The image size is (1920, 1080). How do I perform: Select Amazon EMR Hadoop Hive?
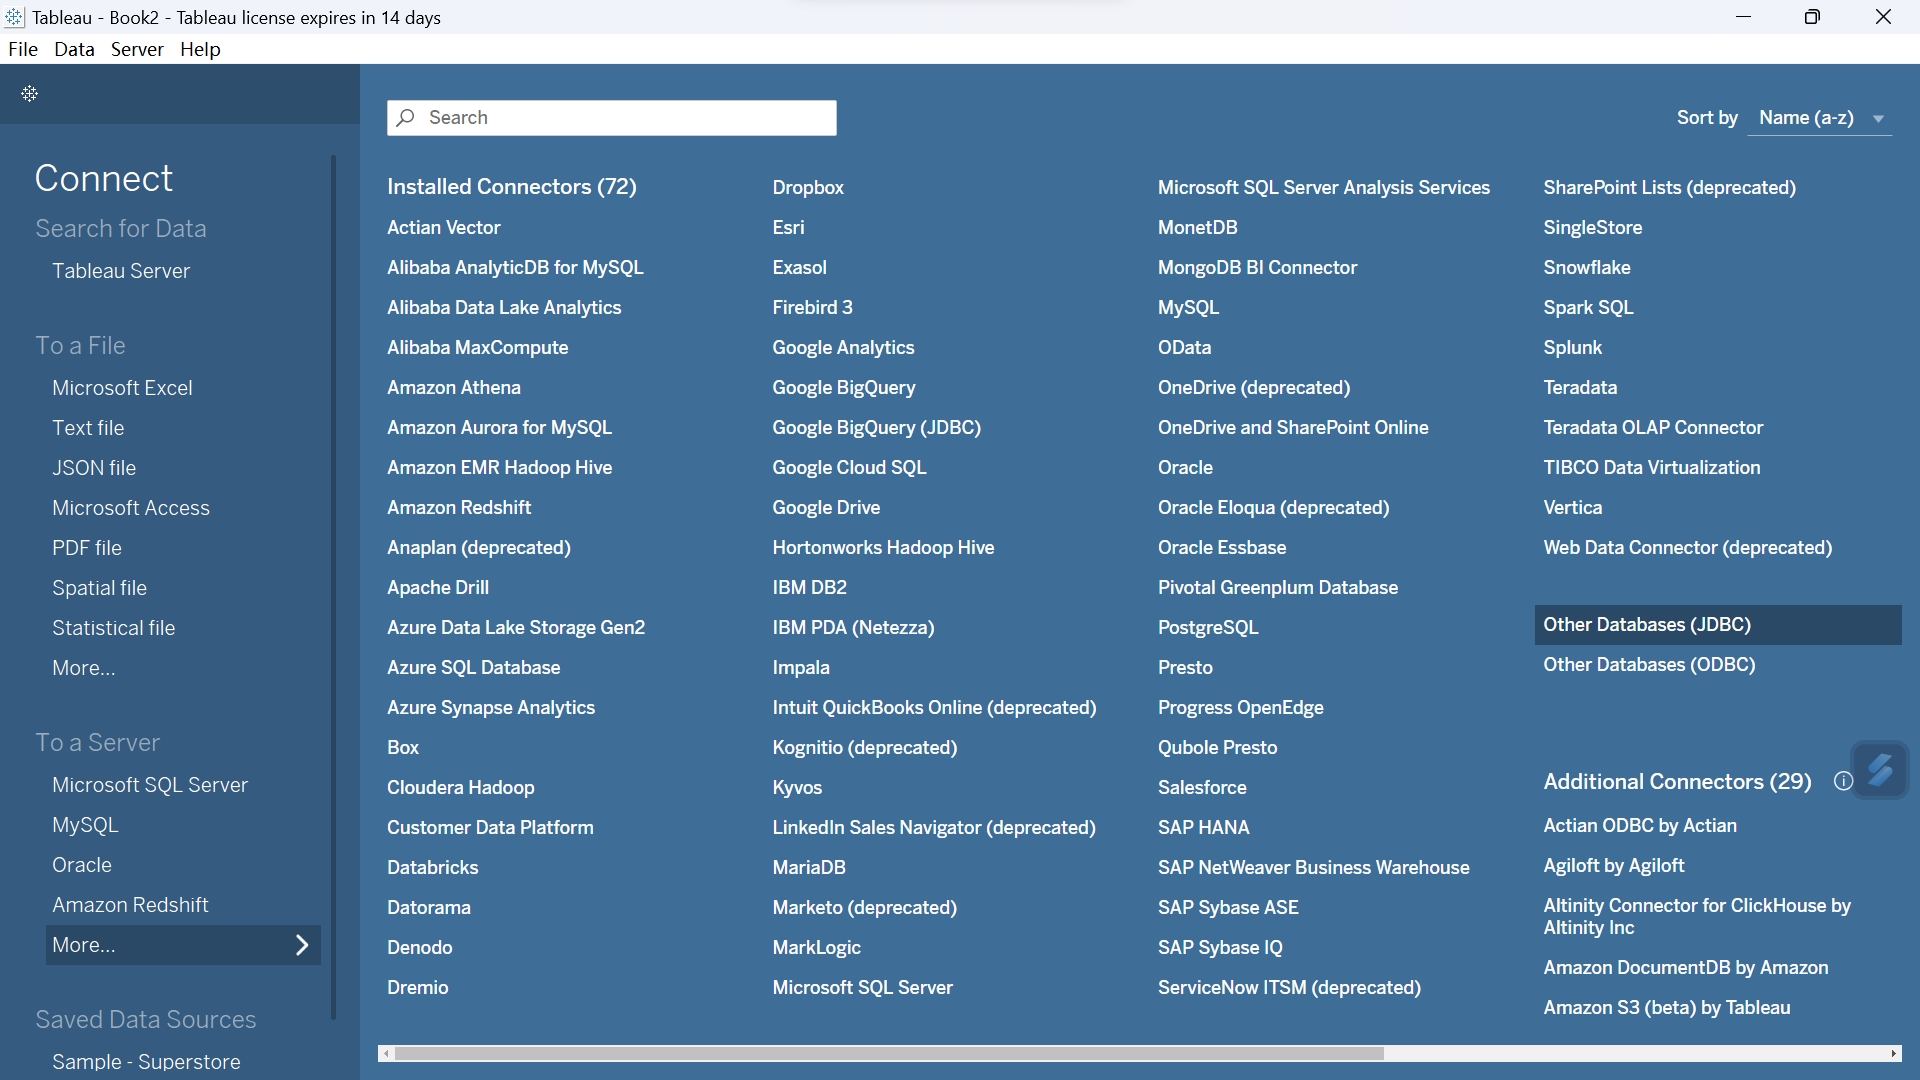(500, 468)
